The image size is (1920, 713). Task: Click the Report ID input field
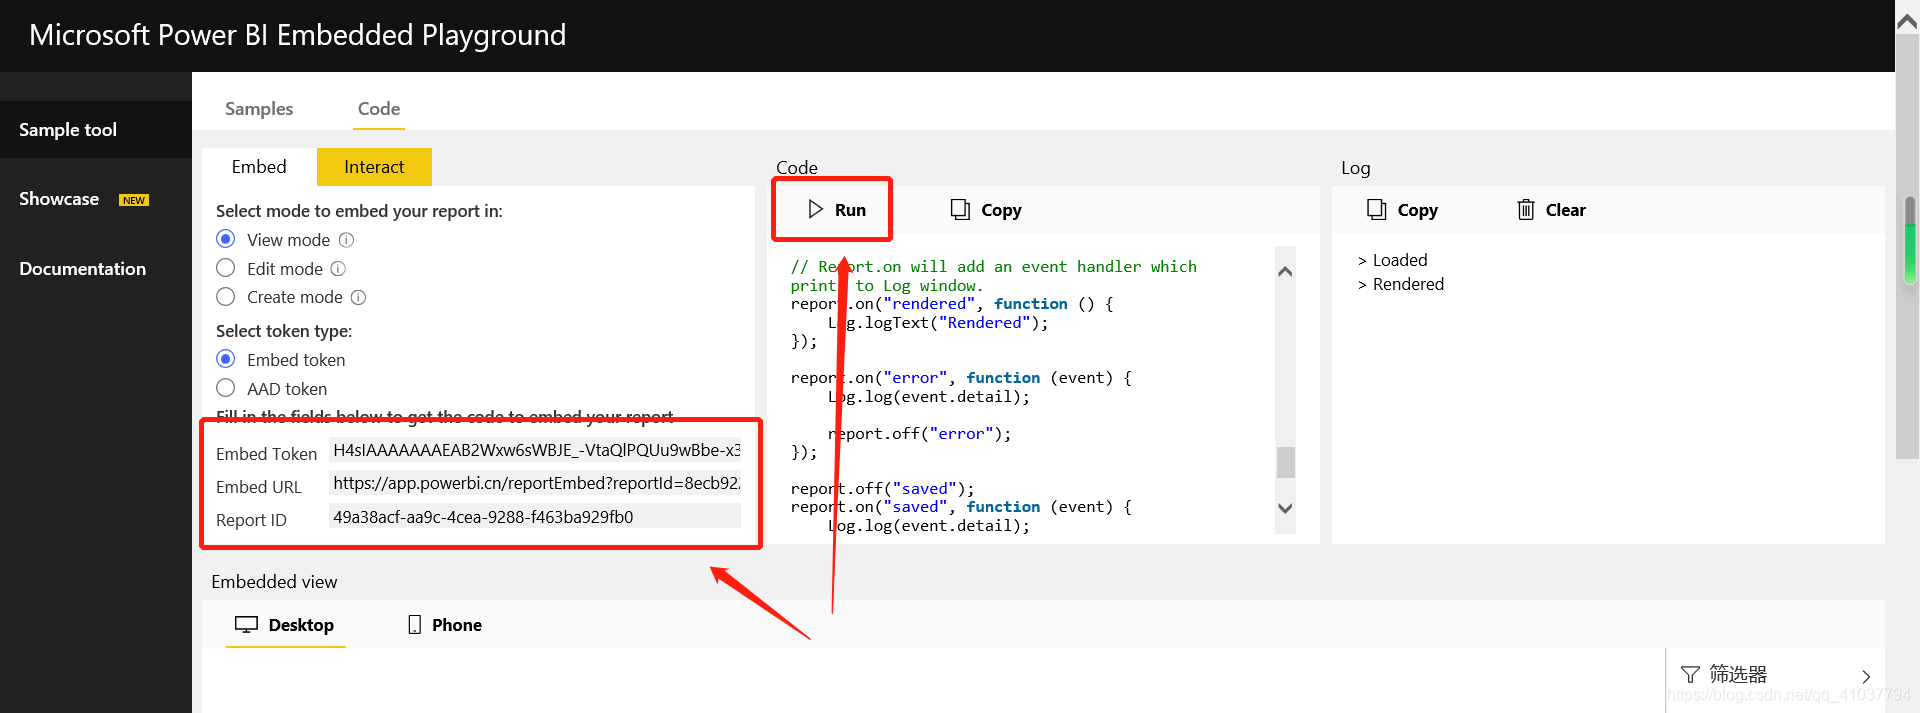tap(535, 516)
